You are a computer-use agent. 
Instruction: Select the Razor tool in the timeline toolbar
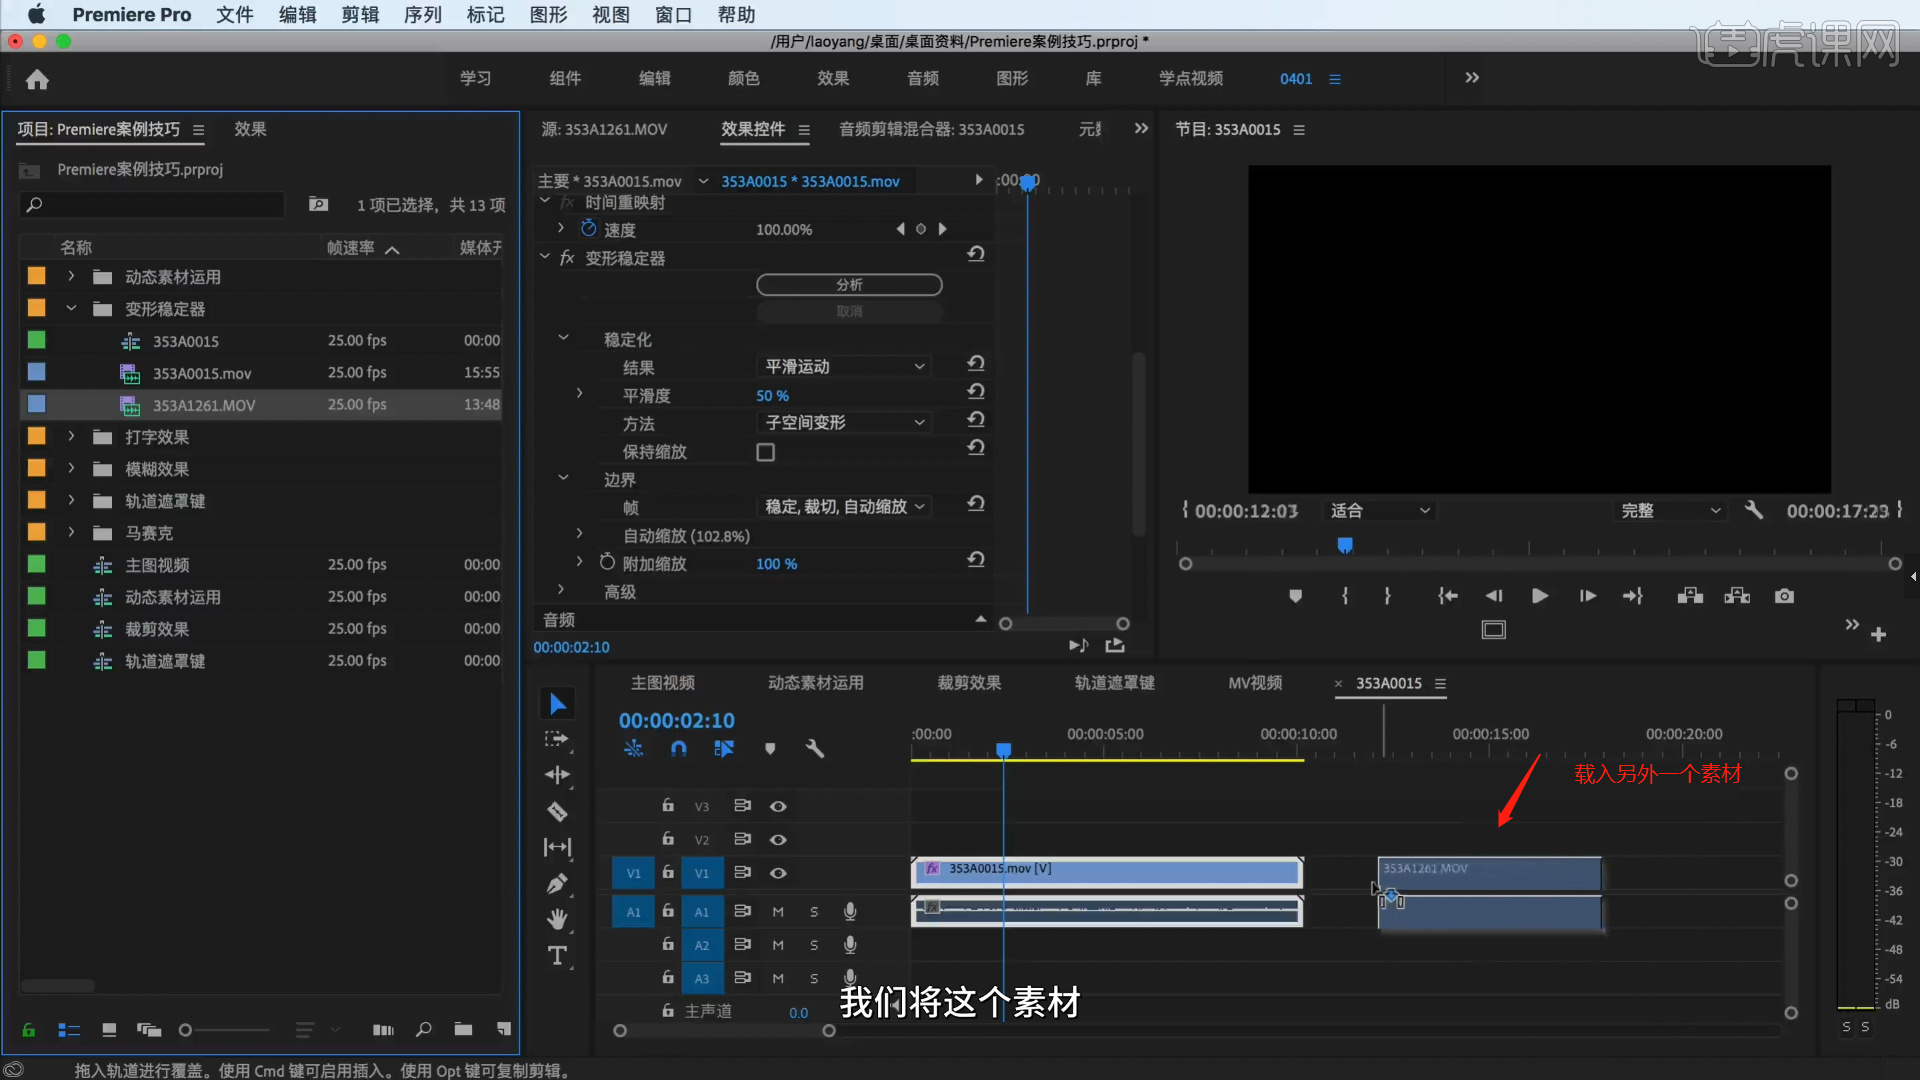pyautogui.click(x=558, y=811)
